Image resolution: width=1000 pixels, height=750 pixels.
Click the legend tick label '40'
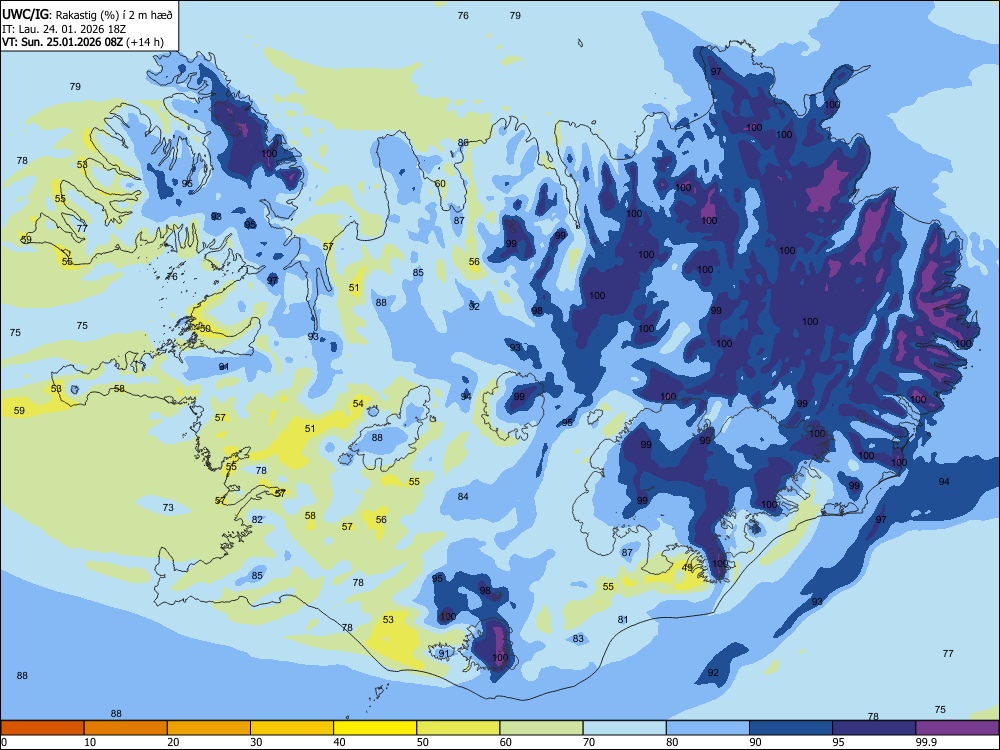pyautogui.click(x=340, y=742)
